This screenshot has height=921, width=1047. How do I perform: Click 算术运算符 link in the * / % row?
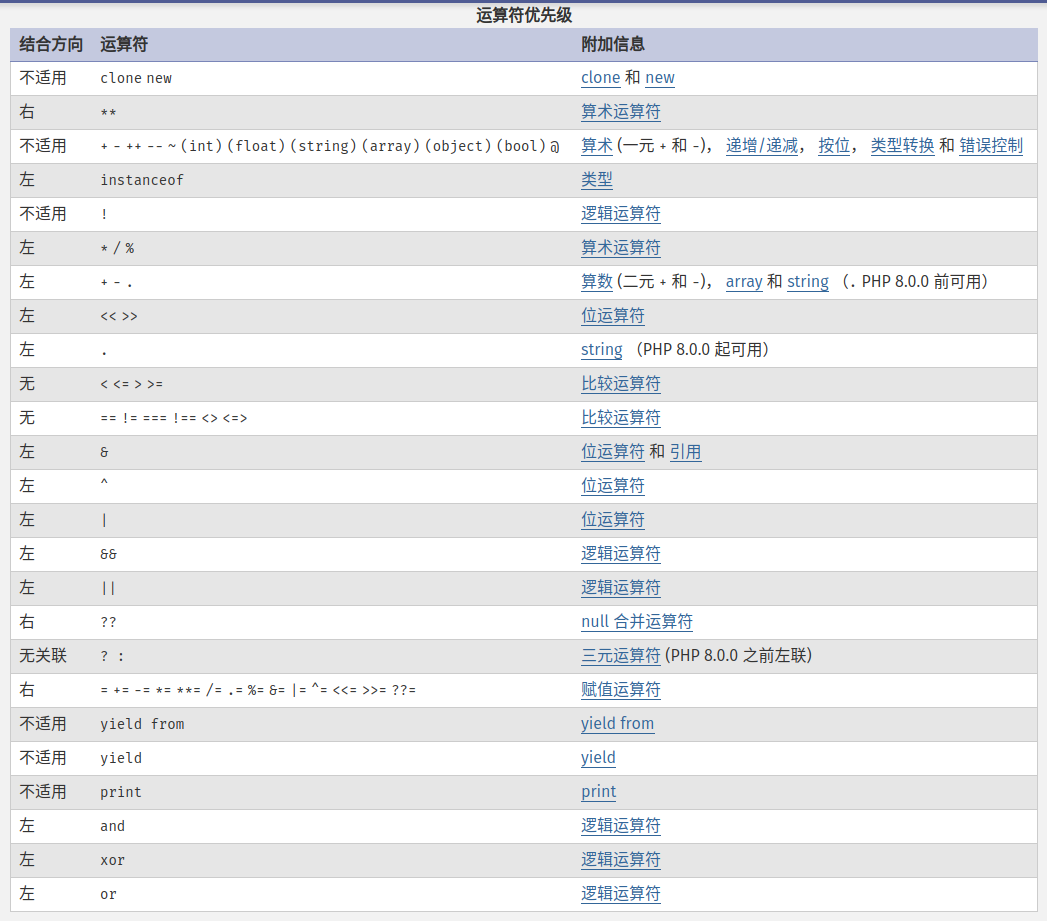tap(620, 248)
